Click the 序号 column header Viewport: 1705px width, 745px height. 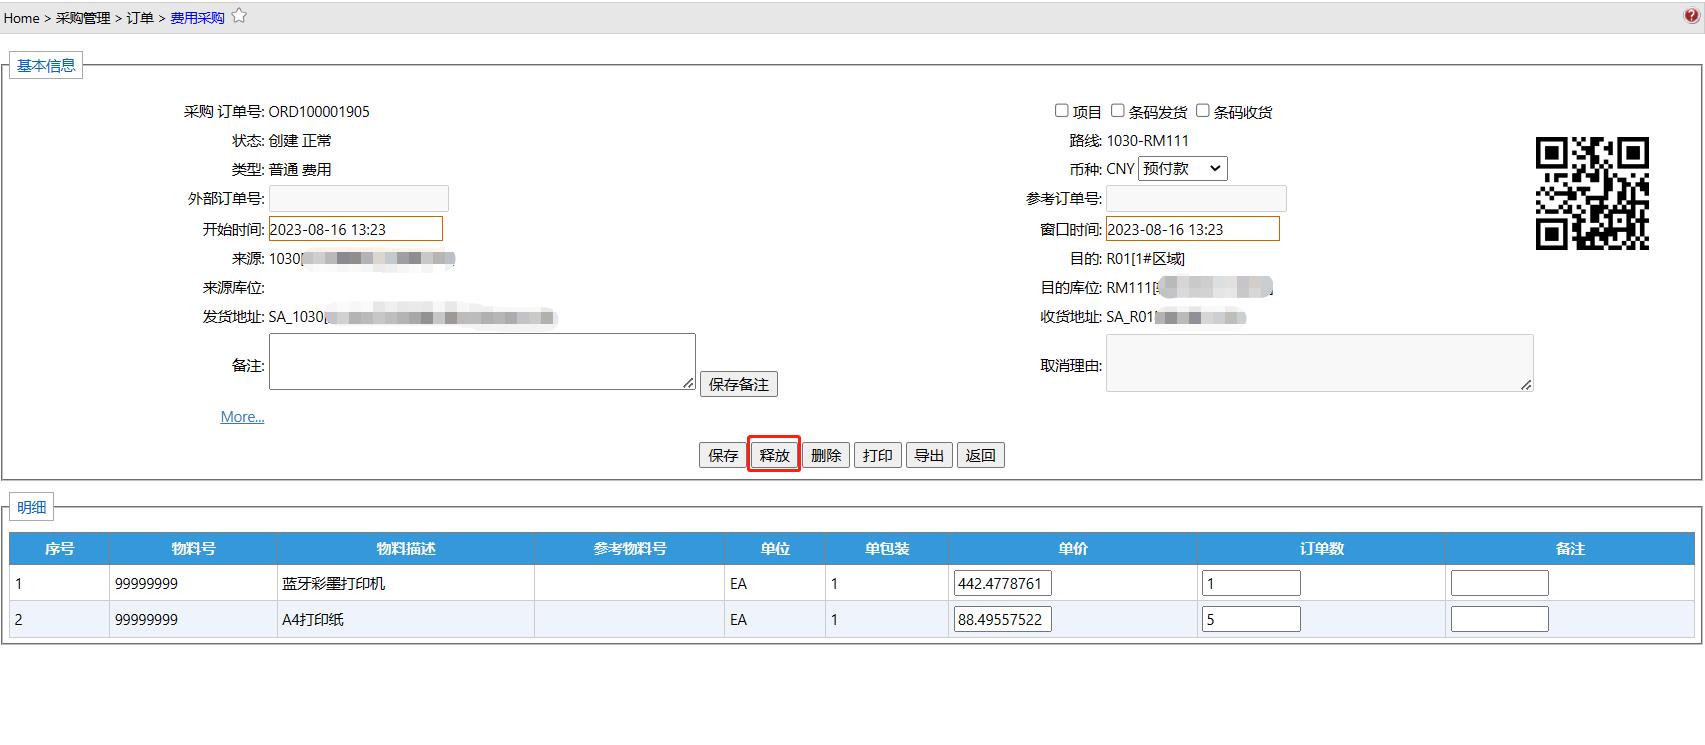[59, 548]
